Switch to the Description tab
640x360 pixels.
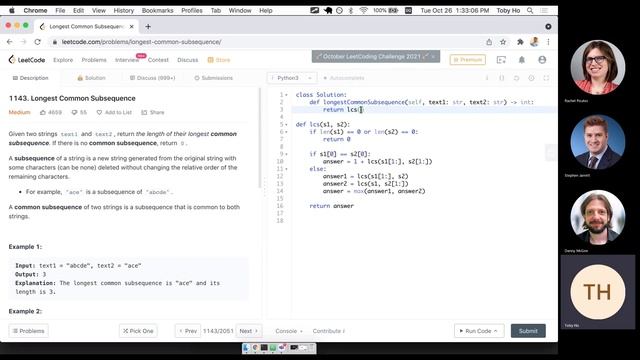31,78
